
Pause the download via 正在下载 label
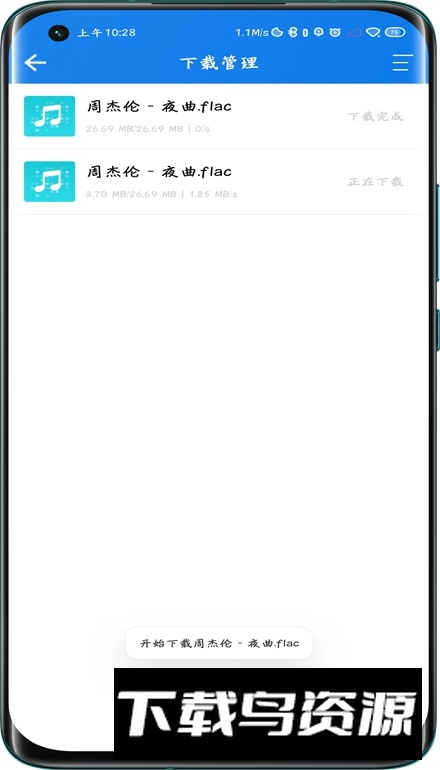[x=376, y=182]
